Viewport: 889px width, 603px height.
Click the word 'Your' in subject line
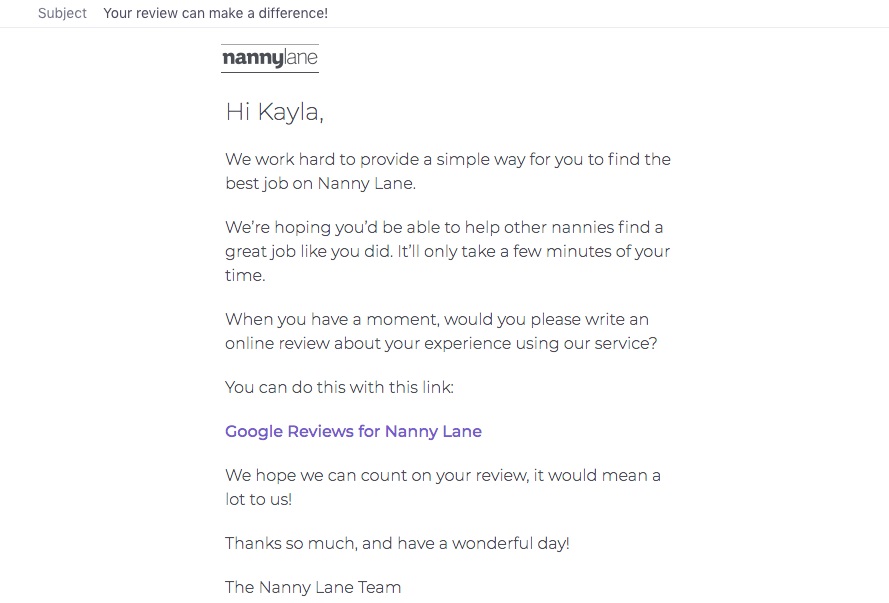[x=117, y=13]
